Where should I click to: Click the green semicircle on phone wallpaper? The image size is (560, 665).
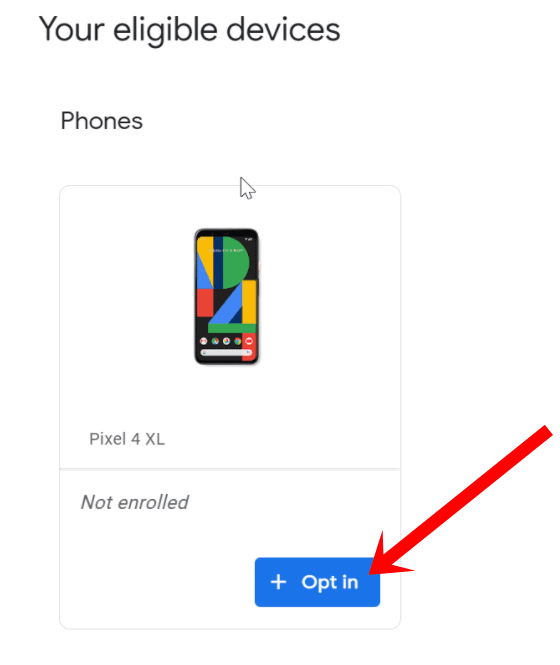pos(235,263)
